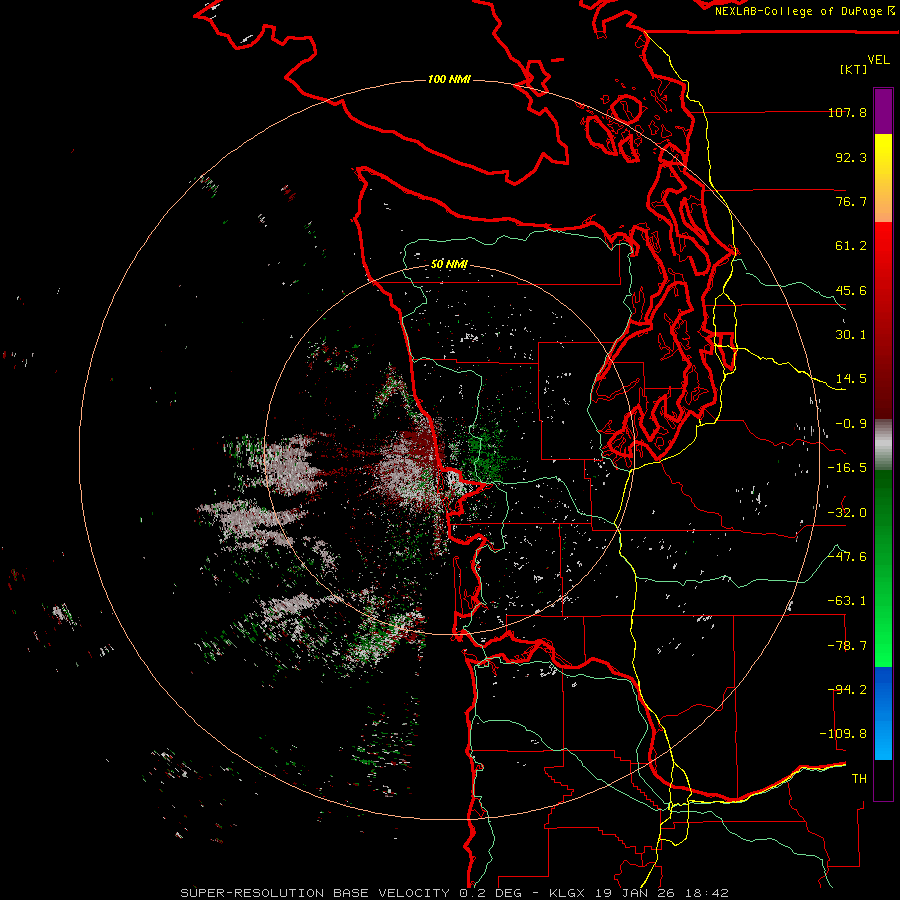900x900 pixels.
Task: Click the 19 JAN 26 date text
Action: [635, 893]
